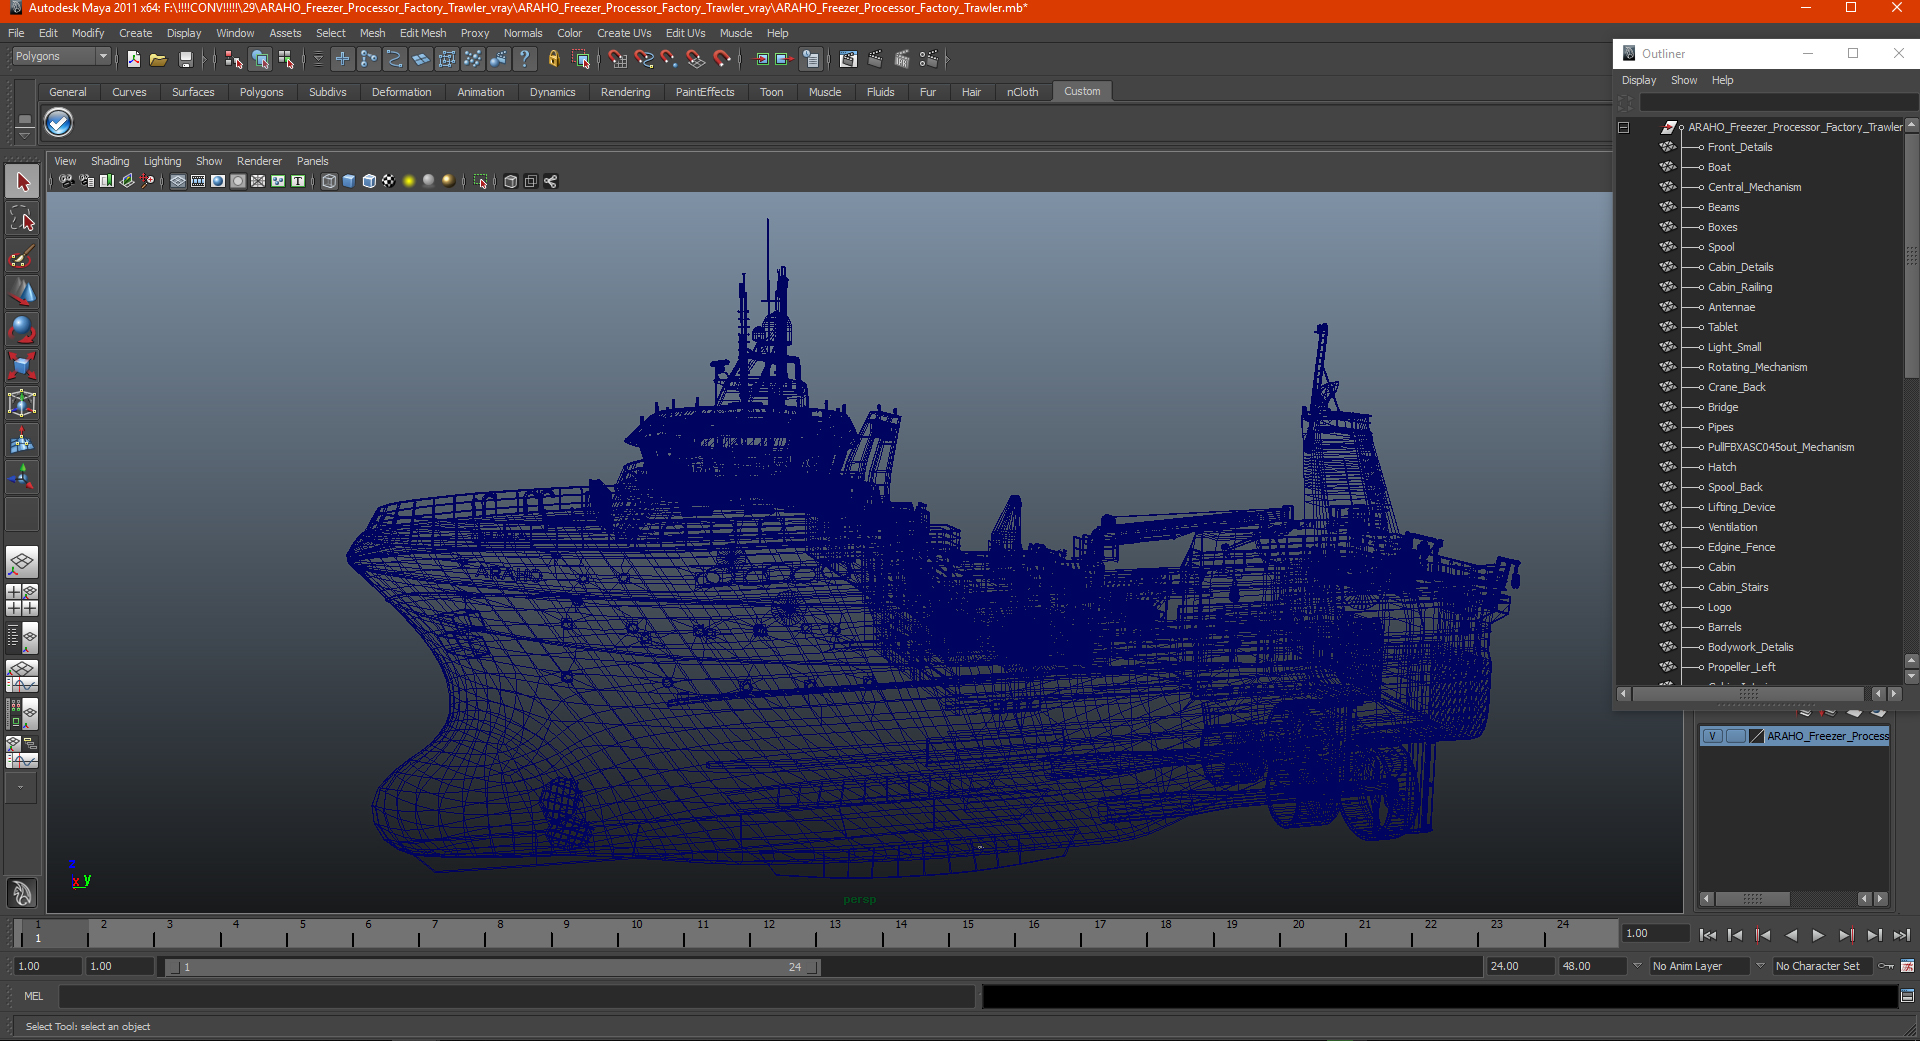Select the Four View layout icon

click(x=22, y=600)
